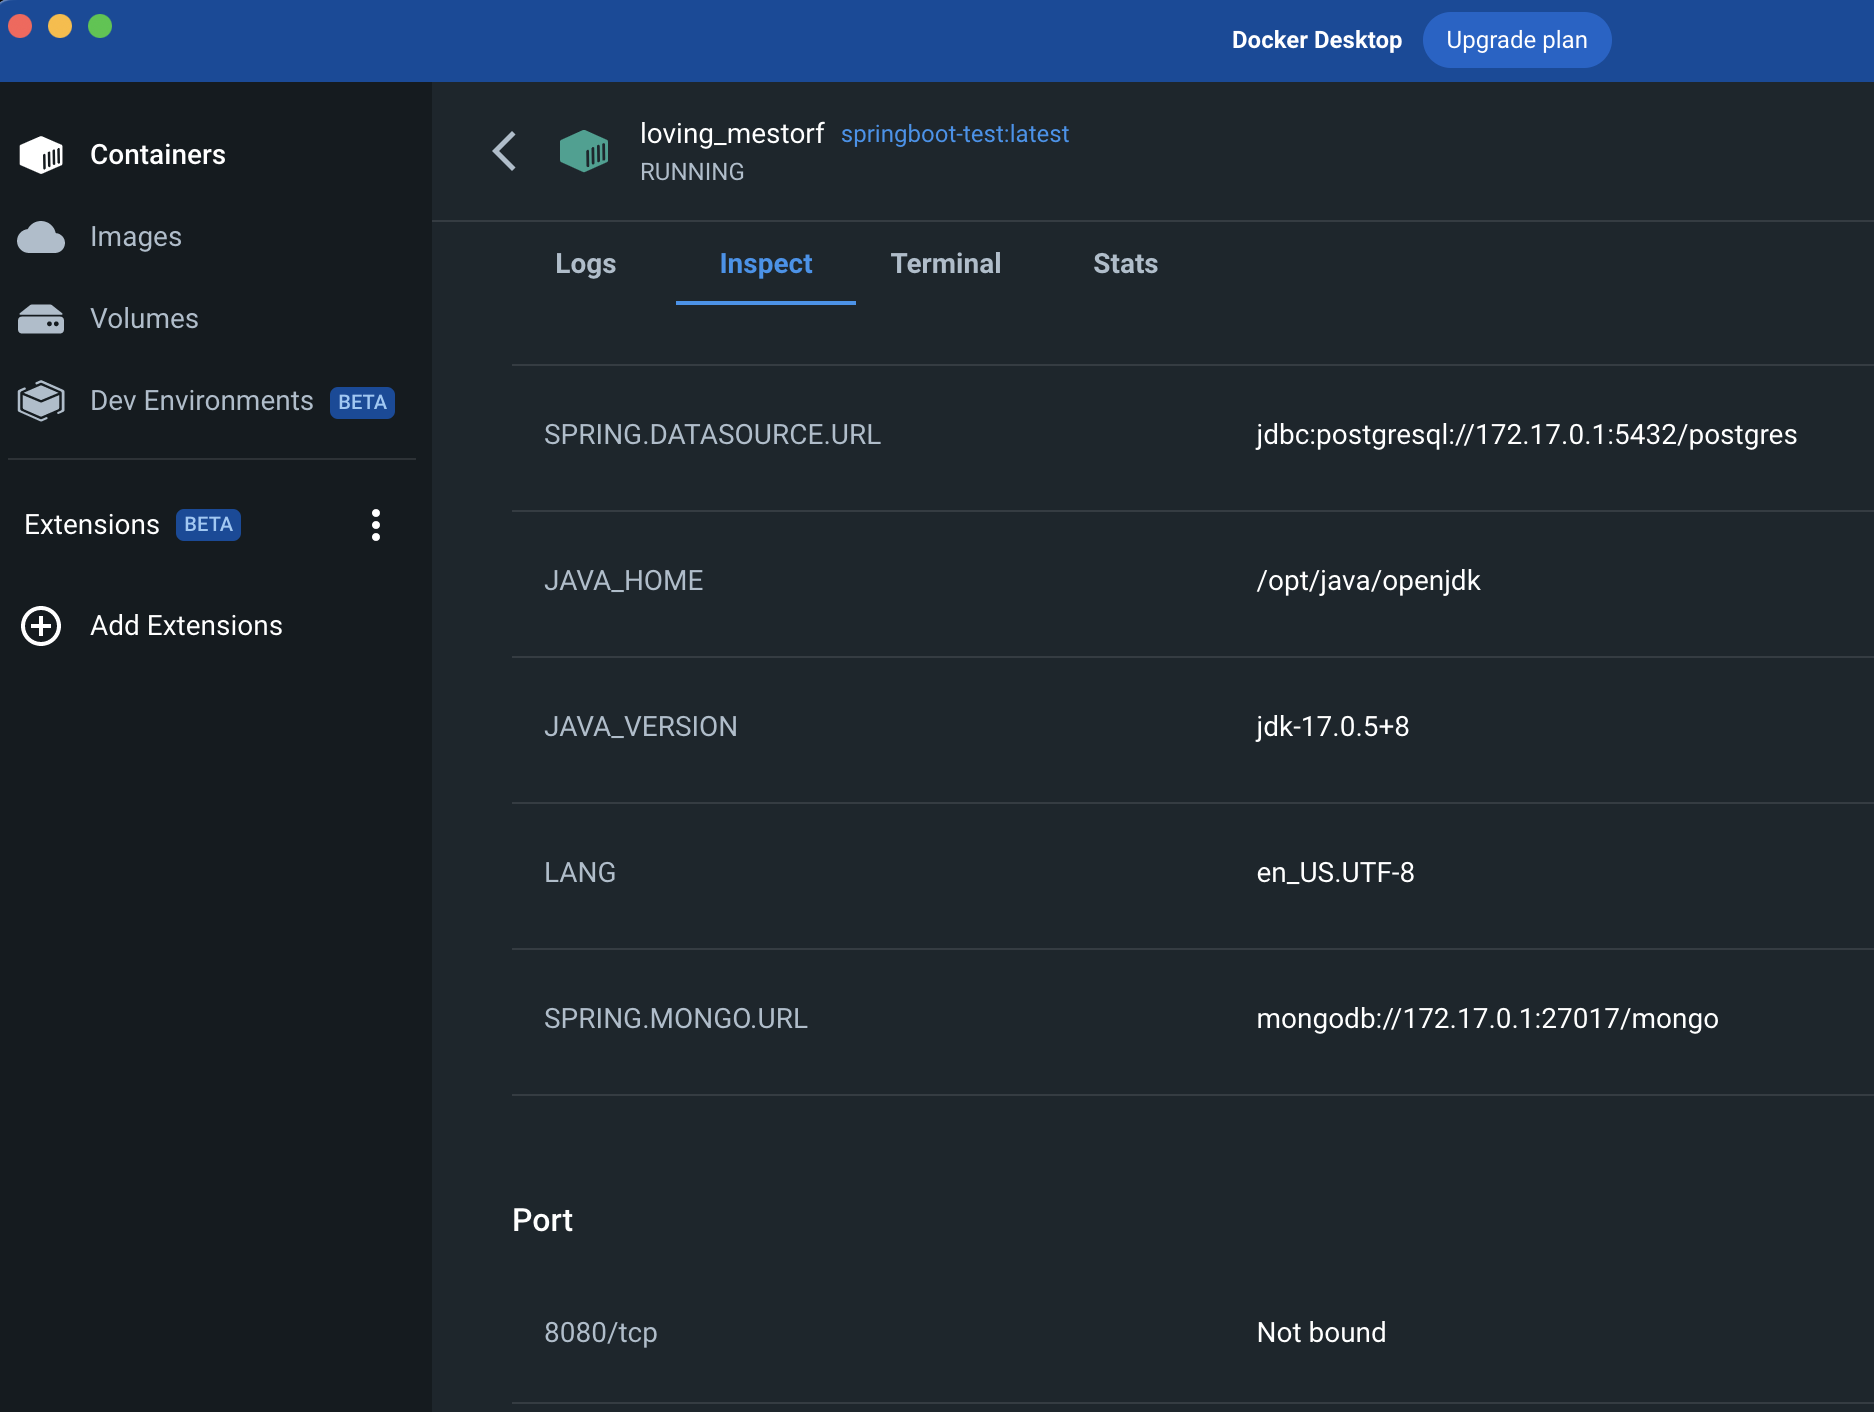1874x1412 pixels.
Task: Click the Images cloud icon
Action: 41,237
